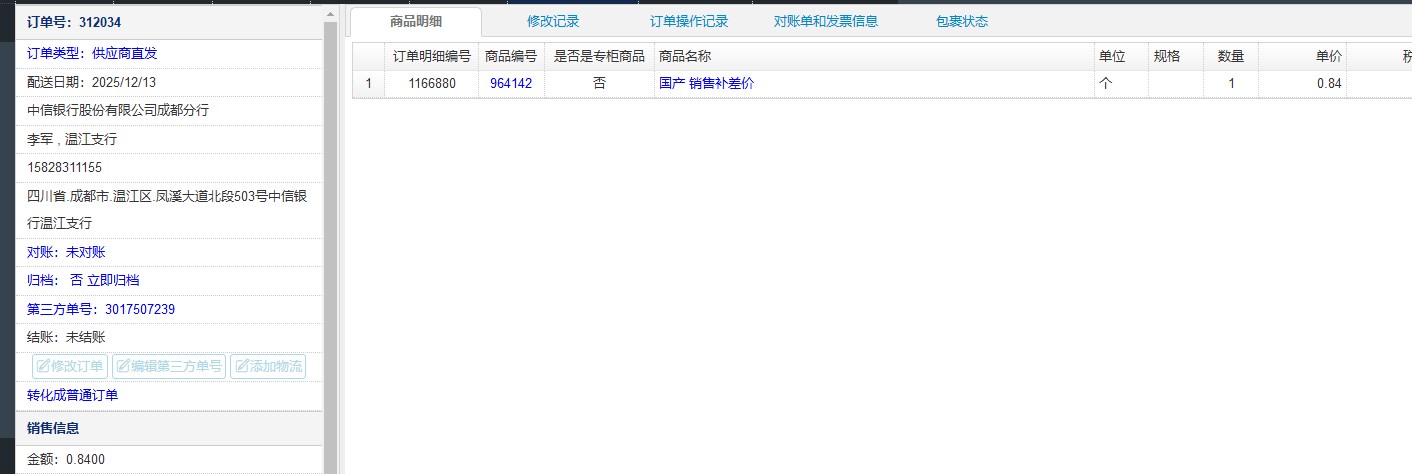Image resolution: width=1412 pixels, height=474 pixels.
Task: Click the 编辑第三方单号 button
Action: tap(169, 367)
